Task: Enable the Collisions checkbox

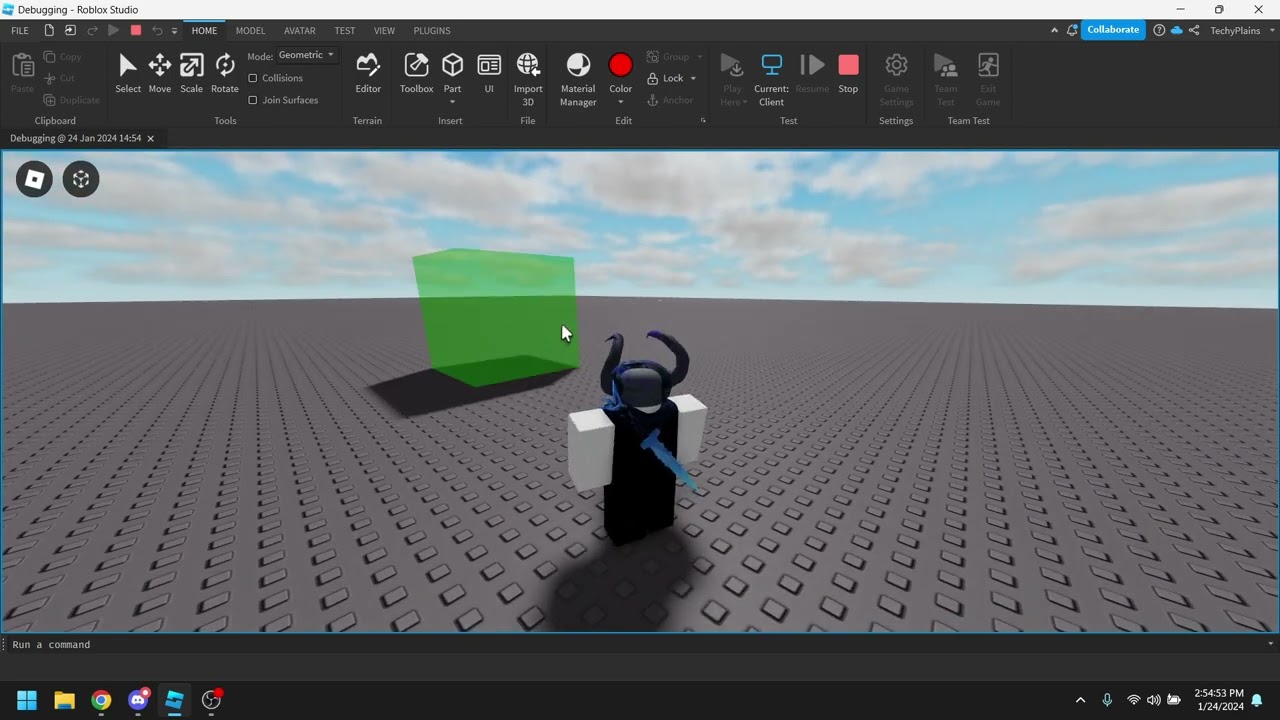Action: click(253, 78)
